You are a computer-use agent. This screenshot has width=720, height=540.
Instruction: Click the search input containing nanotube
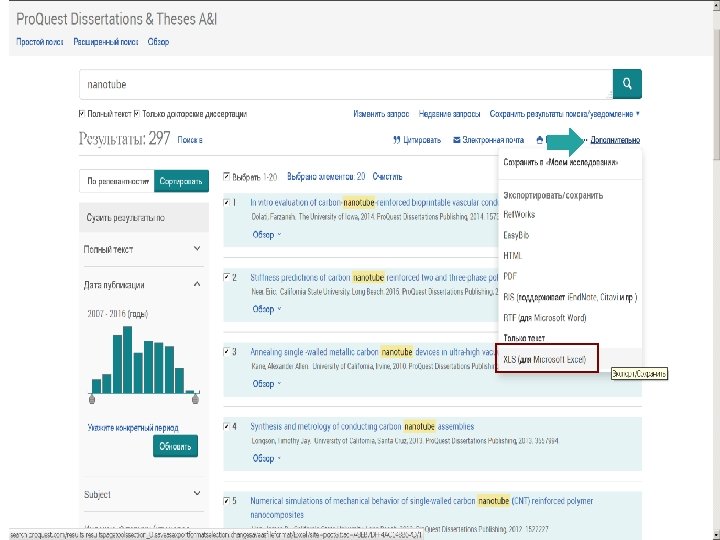(346, 84)
